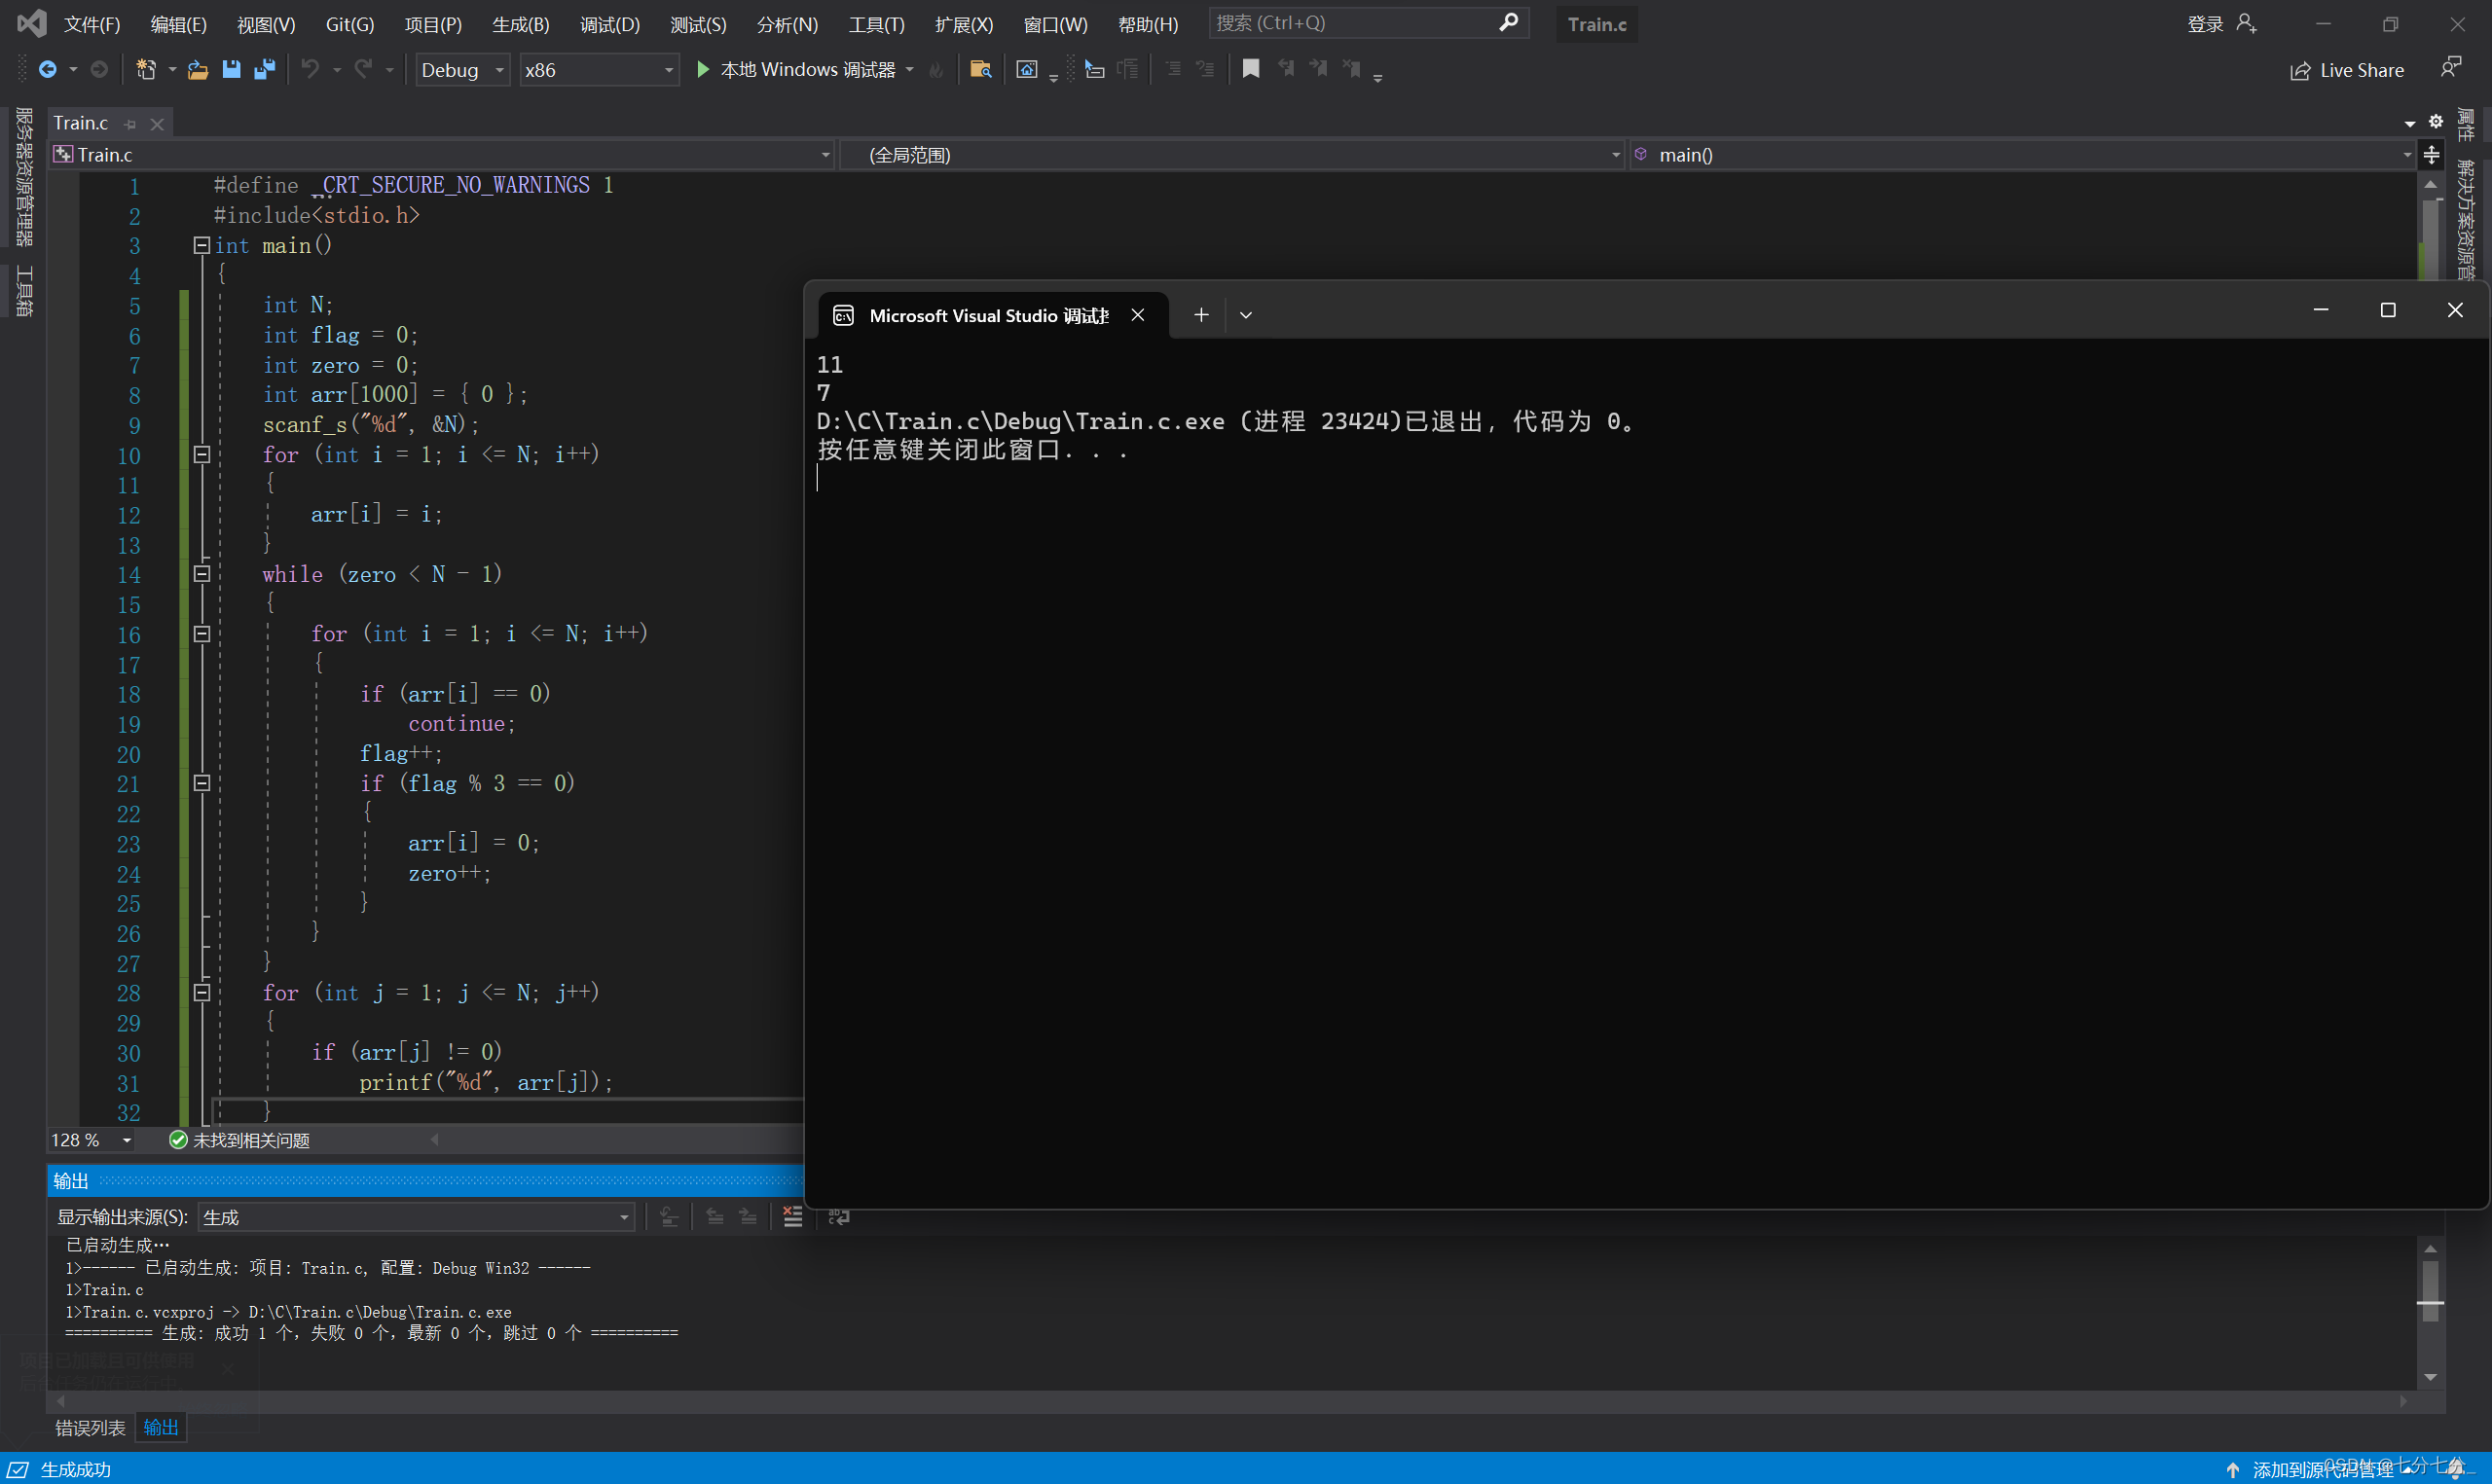This screenshot has width=2492, height=1484.
Task: Navigate backward with the blue arrow
Action: tap(47, 69)
